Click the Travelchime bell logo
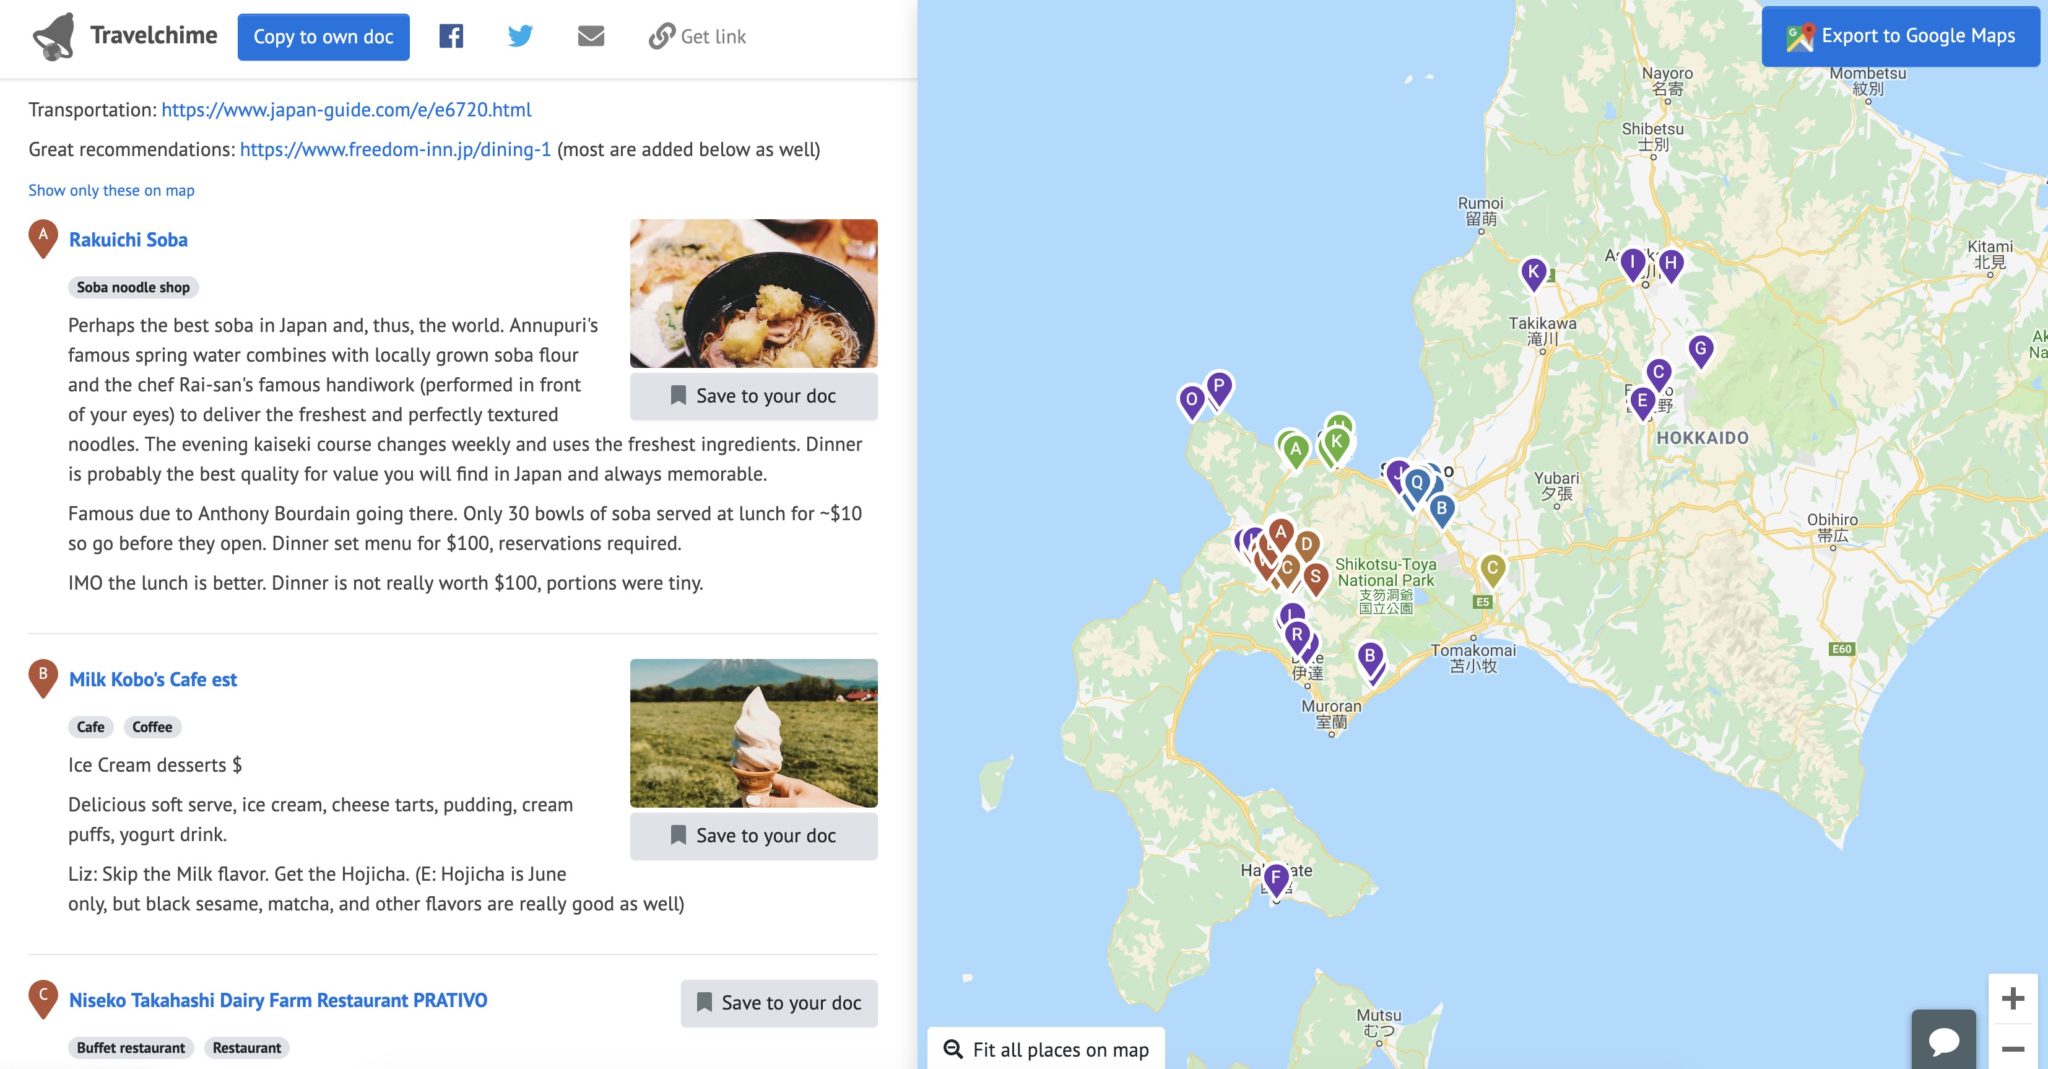 point(54,37)
